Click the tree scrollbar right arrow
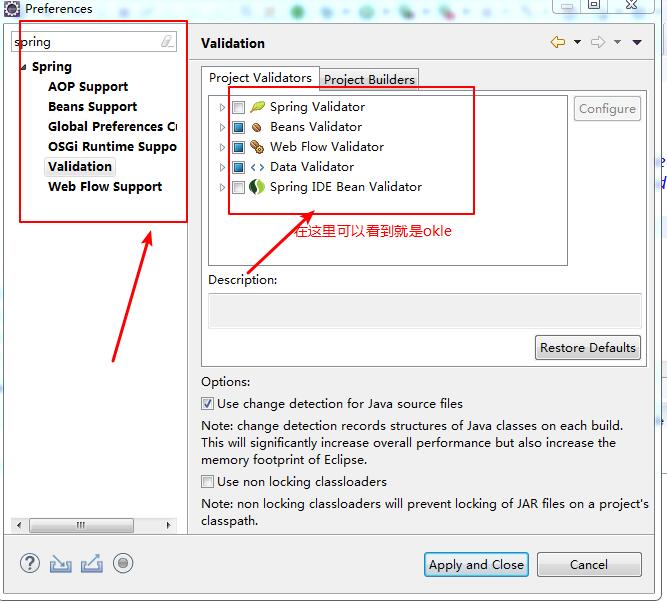This screenshot has width=667, height=604. [x=168, y=525]
